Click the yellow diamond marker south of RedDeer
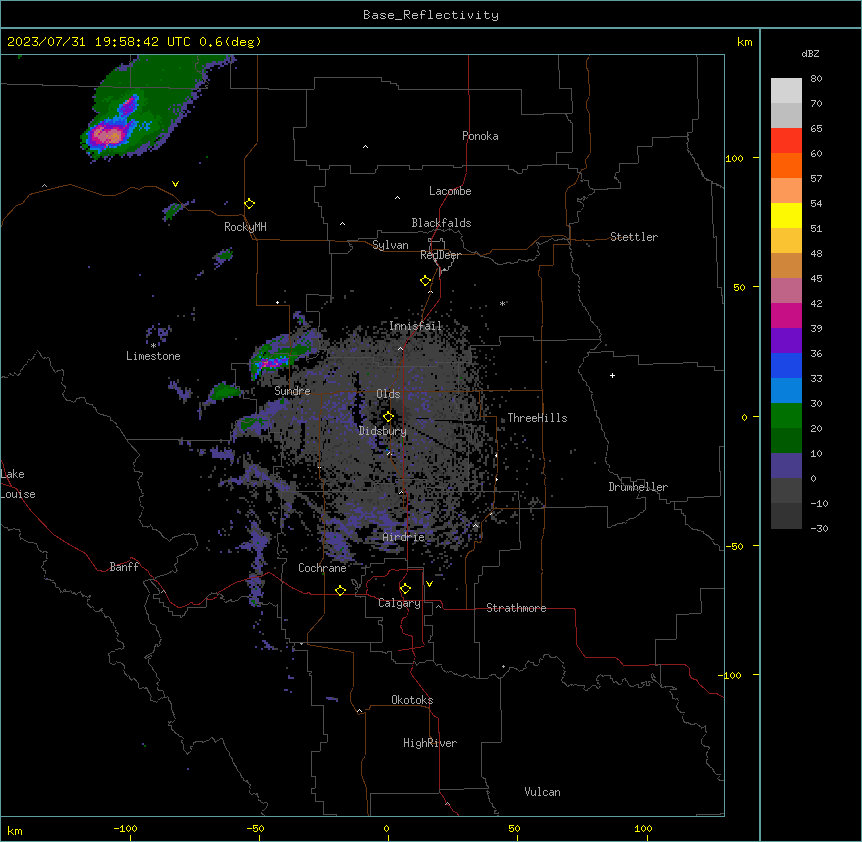Screen dimensions: 862x842 [426, 281]
